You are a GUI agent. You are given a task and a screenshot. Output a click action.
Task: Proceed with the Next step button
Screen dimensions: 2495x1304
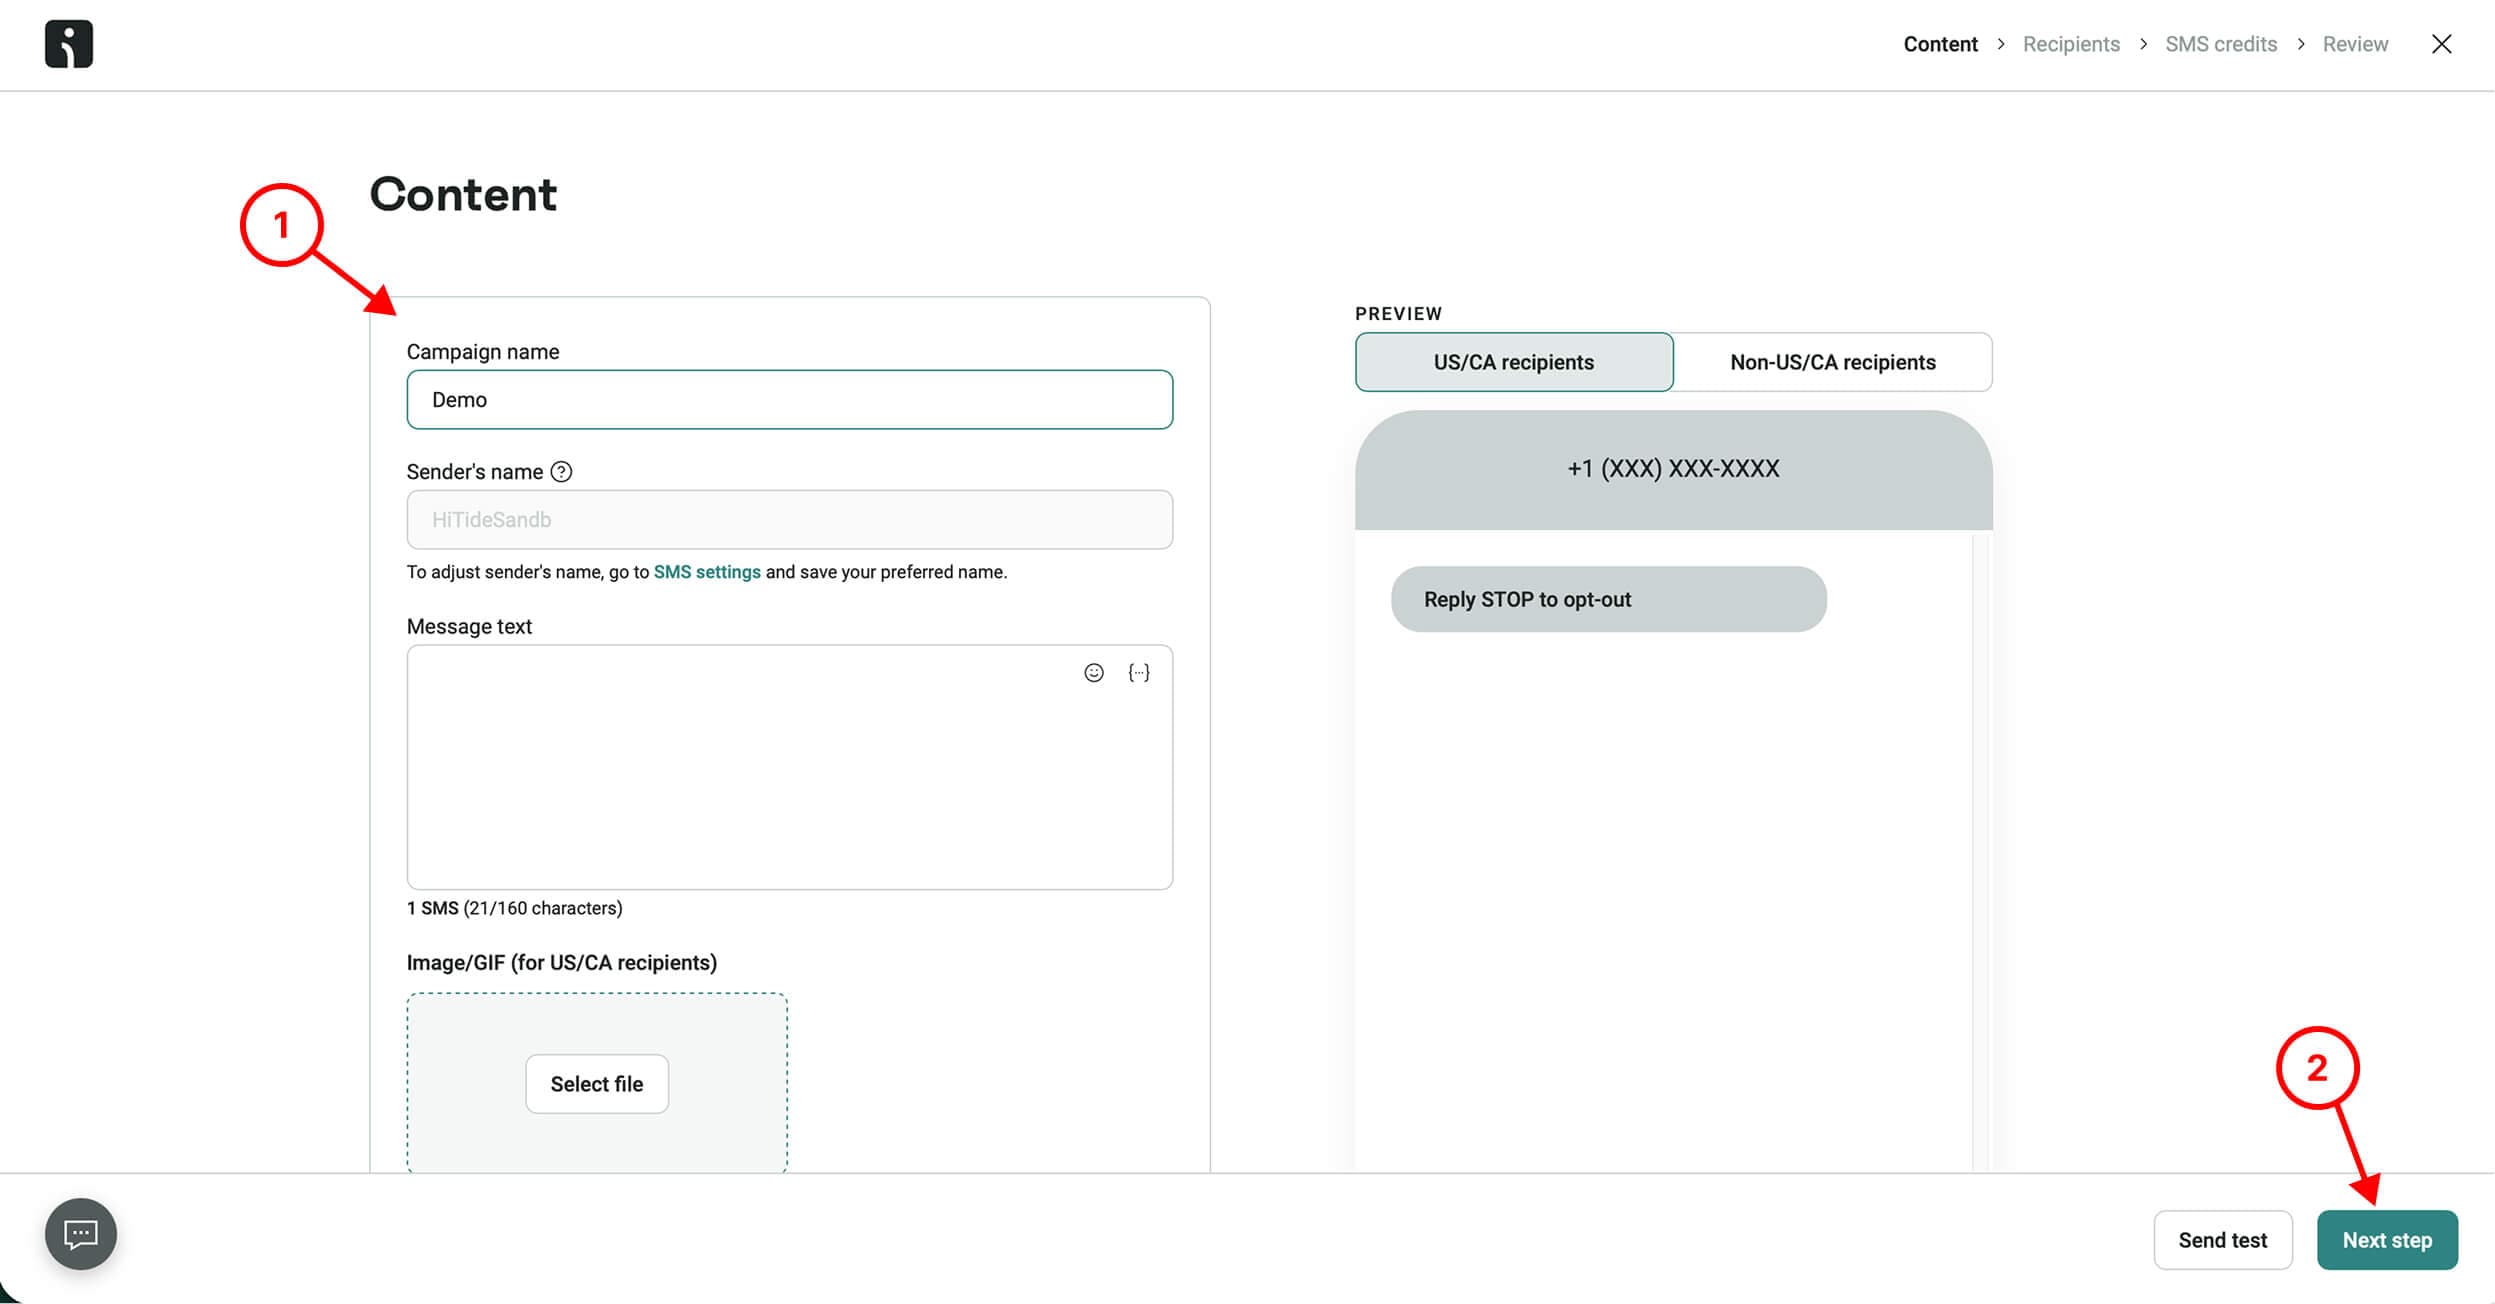tap(2387, 1240)
